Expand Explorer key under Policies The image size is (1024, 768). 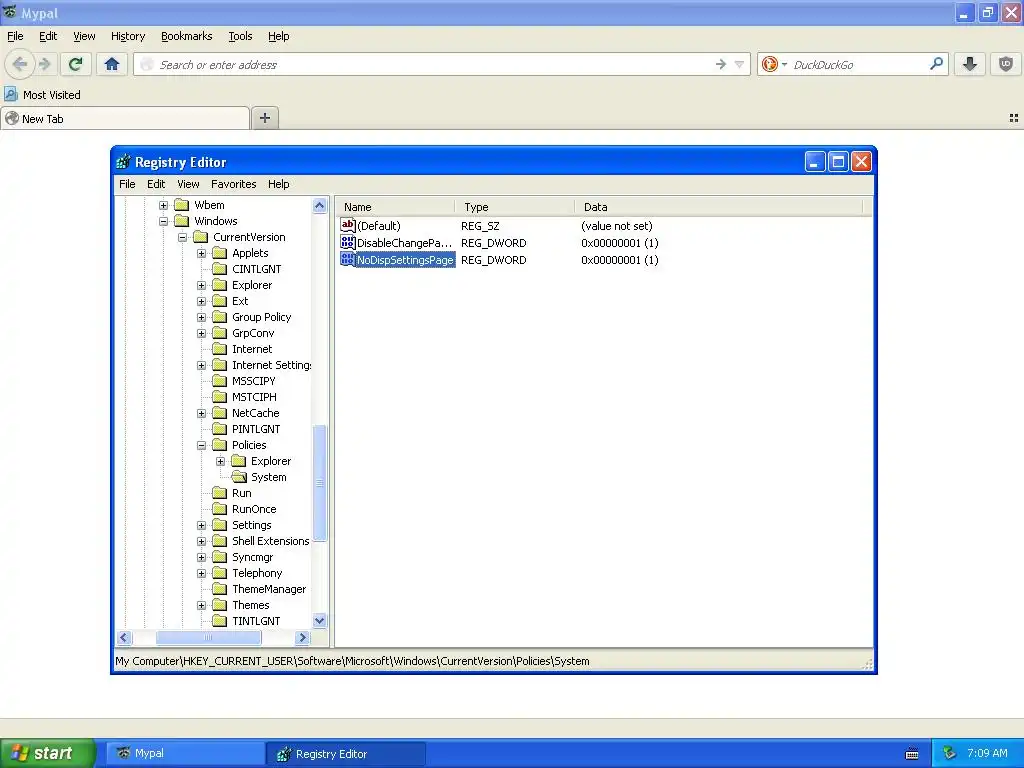pos(221,461)
